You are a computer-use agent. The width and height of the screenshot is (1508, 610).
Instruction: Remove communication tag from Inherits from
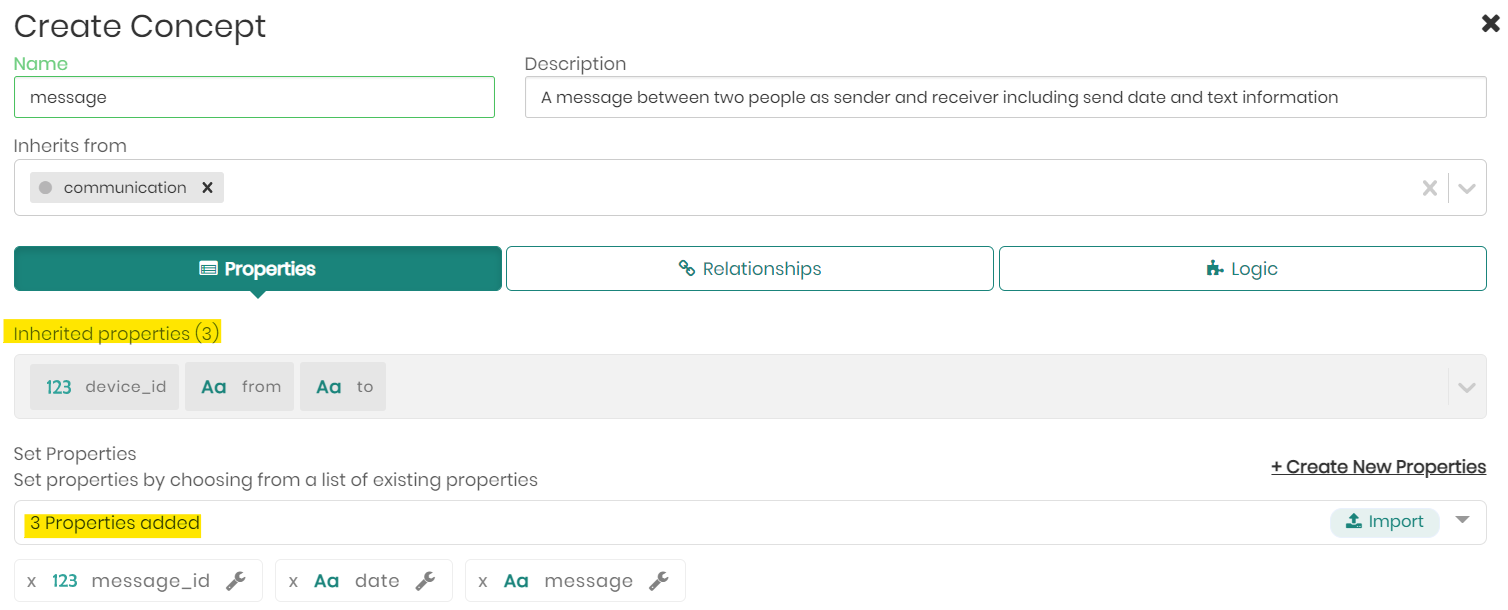pos(207,188)
